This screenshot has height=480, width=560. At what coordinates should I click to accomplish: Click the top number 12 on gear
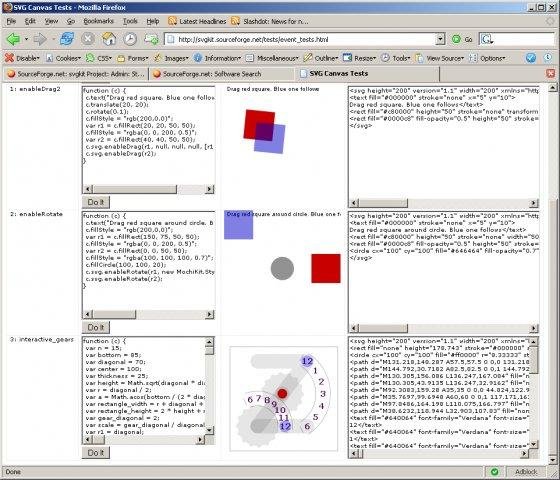[x=307, y=361]
